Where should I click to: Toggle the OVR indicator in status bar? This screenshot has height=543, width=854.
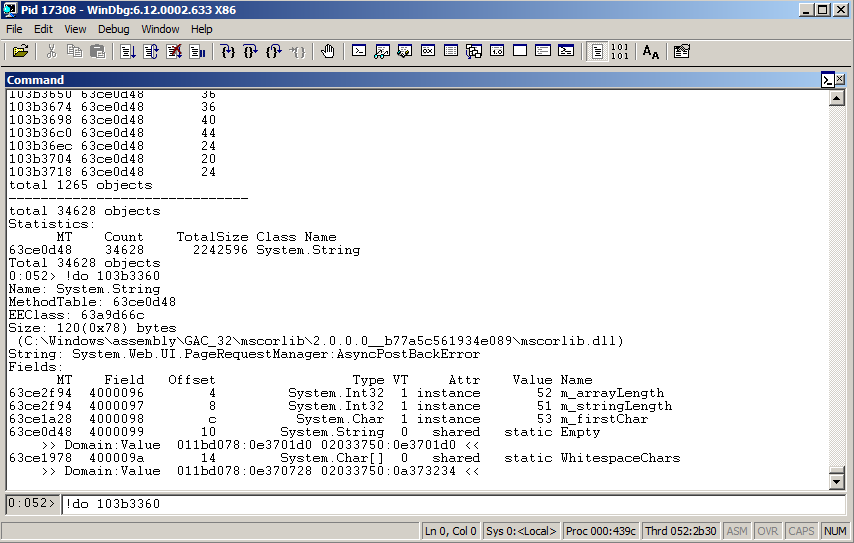pyautogui.click(x=767, y=531)
